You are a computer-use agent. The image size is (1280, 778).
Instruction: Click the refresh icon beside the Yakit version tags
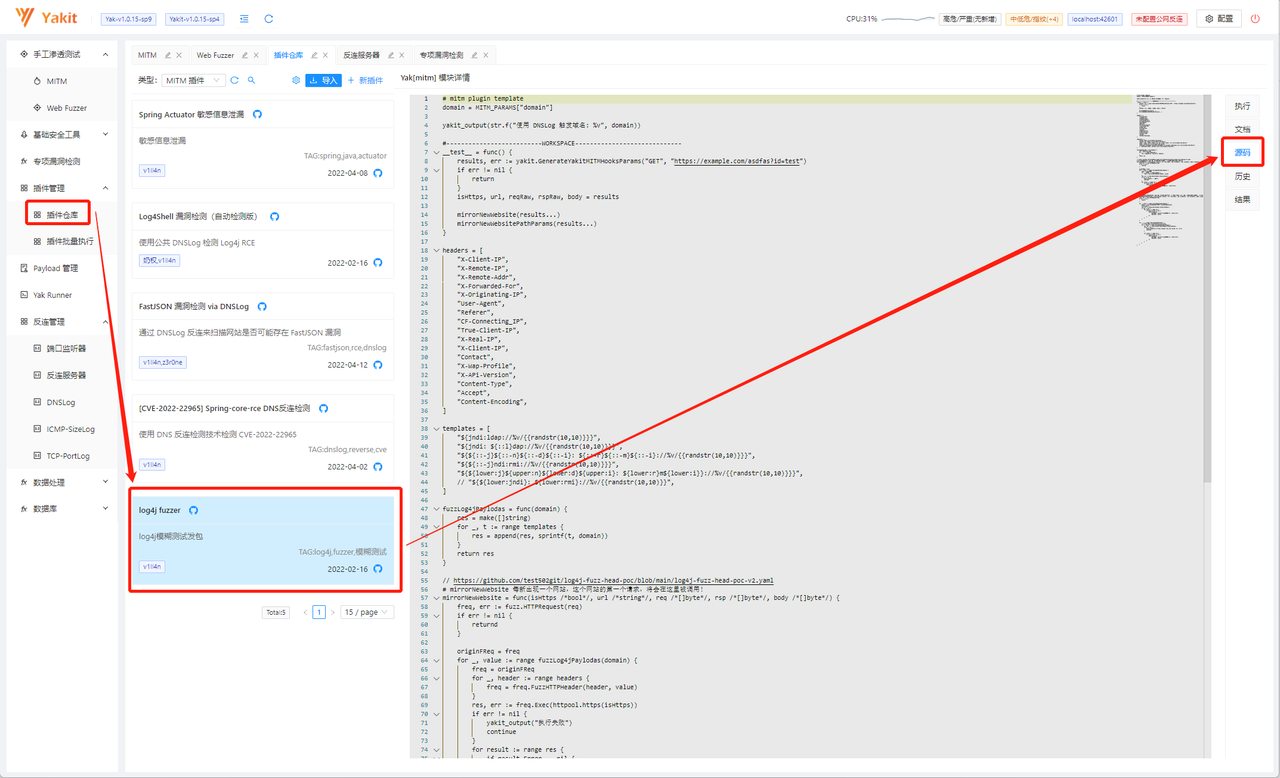click(x=269, y=18)
